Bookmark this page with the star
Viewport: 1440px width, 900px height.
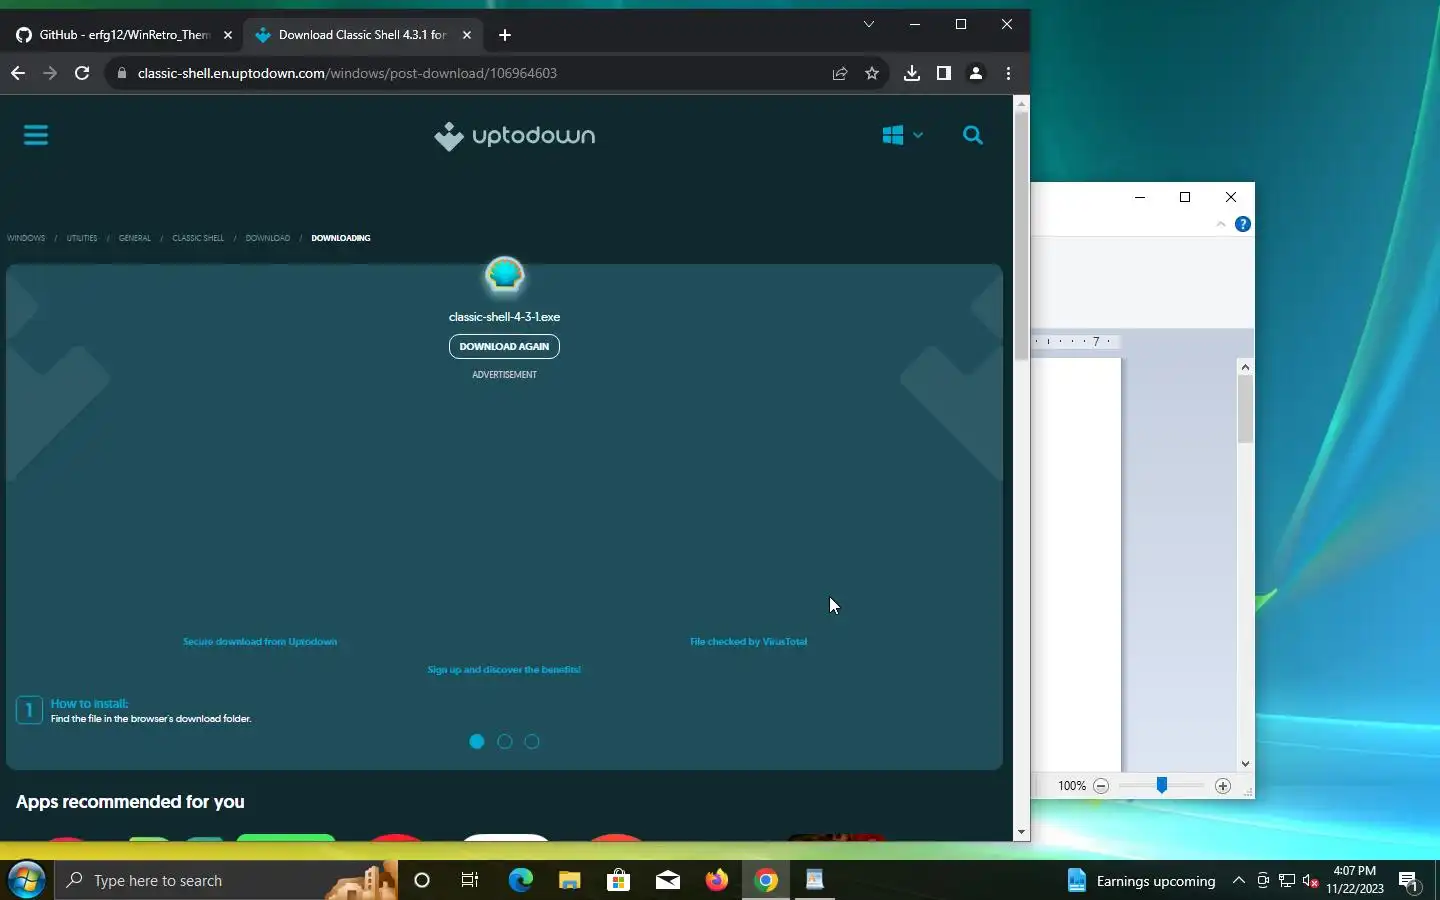click(872, 73)
